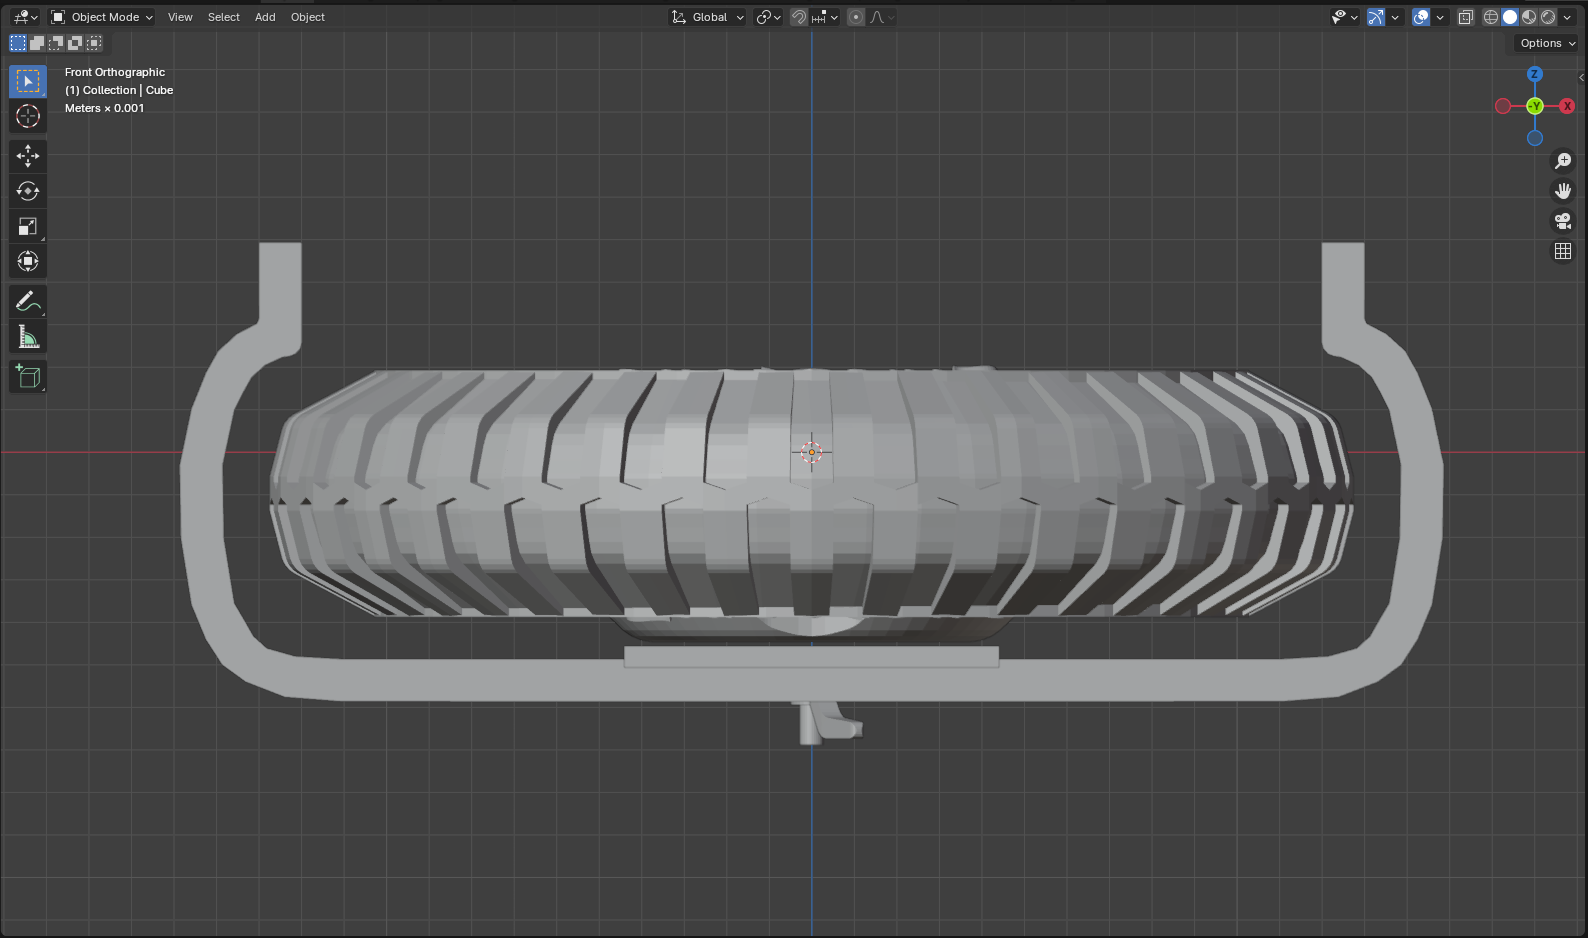Select the Add Cube tool
This screenshot has height=938, width=1588.
click(28, 377)
